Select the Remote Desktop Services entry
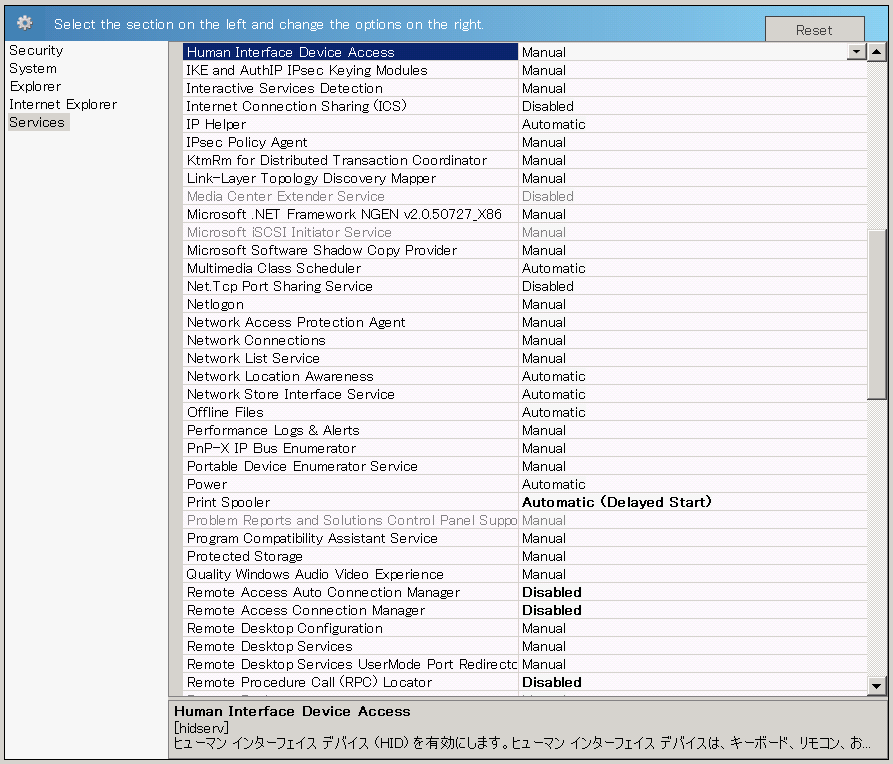Viewport: 893px width, 764px height. click(300, 646)
